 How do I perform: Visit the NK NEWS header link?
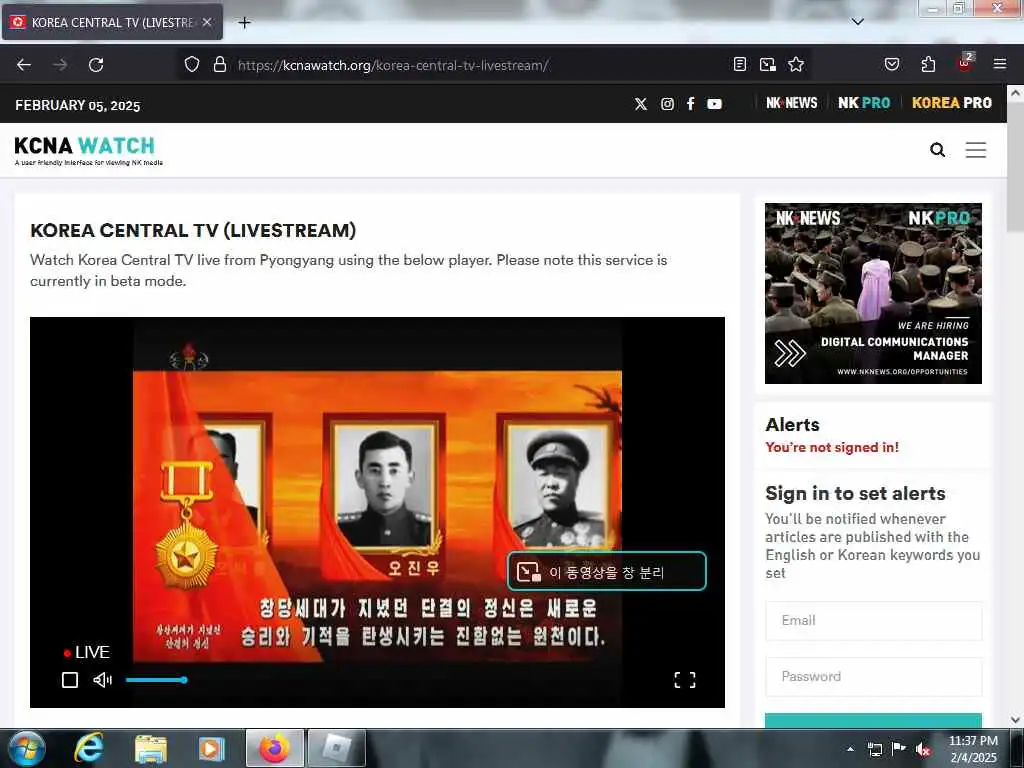pos(792,103)
